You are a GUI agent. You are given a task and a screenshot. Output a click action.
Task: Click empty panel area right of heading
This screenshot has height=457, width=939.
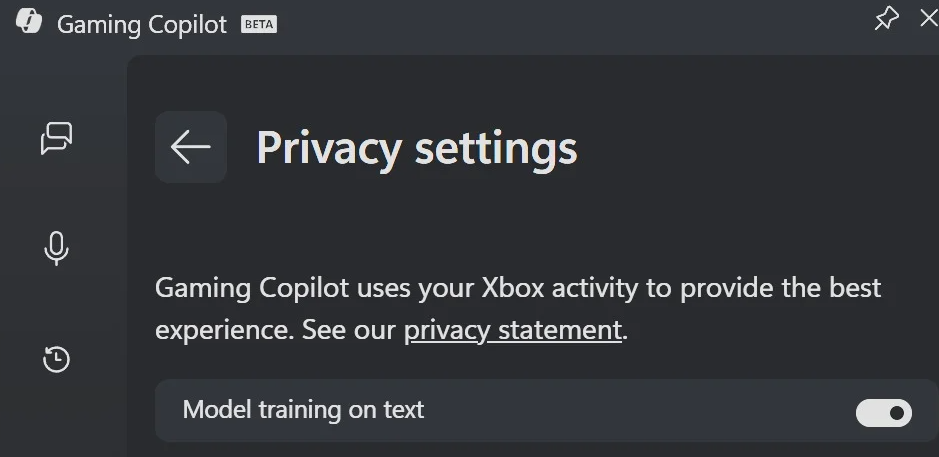coord(760,148)
